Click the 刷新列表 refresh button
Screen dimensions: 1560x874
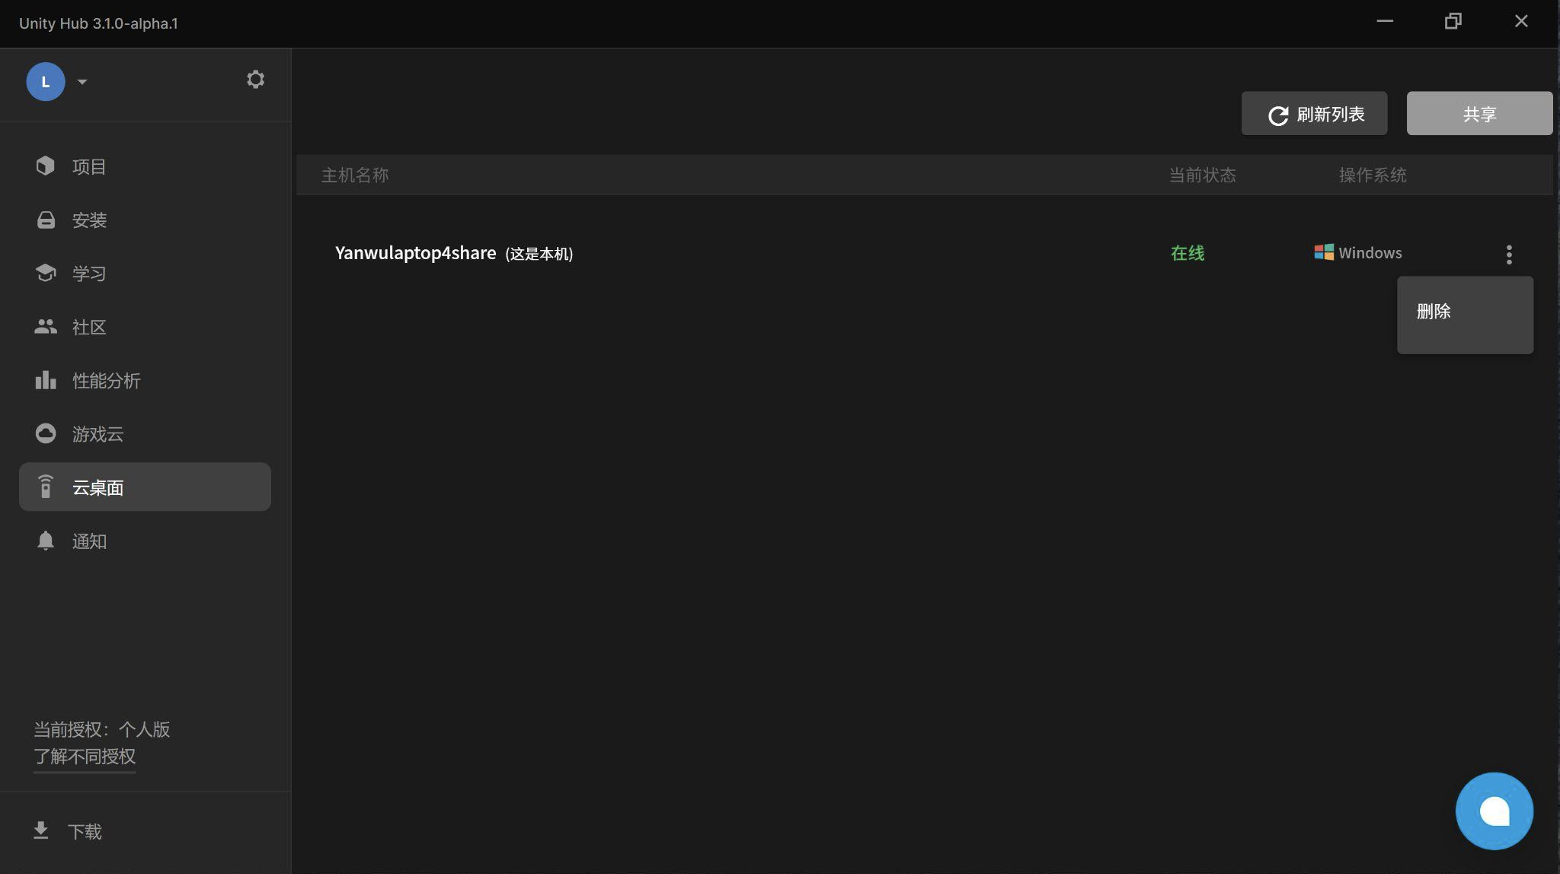(x=1314, y=114)
